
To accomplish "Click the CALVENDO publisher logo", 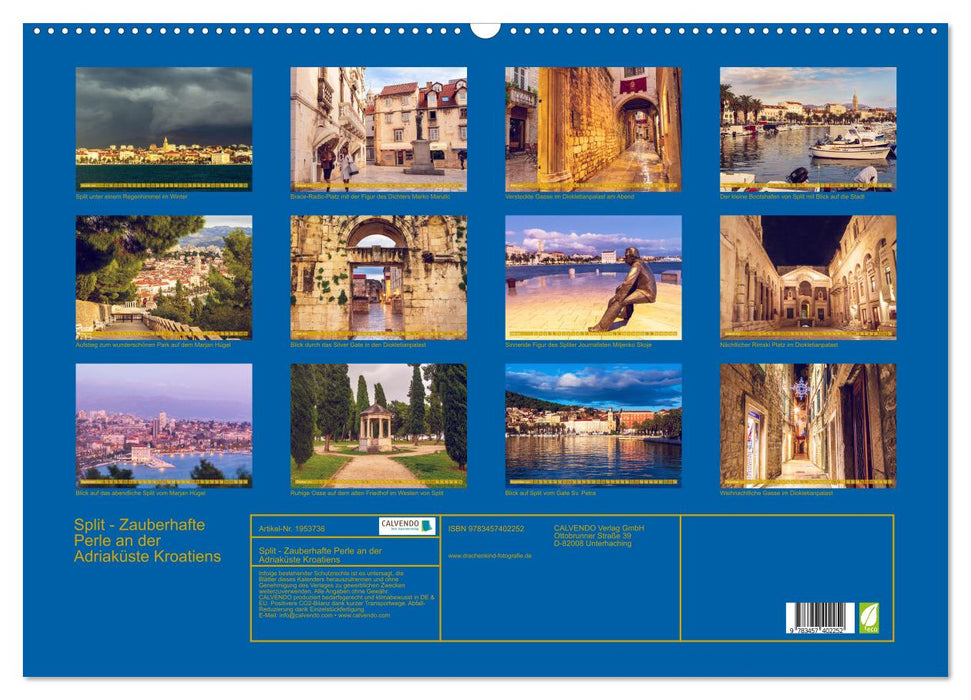I will 404,525.
